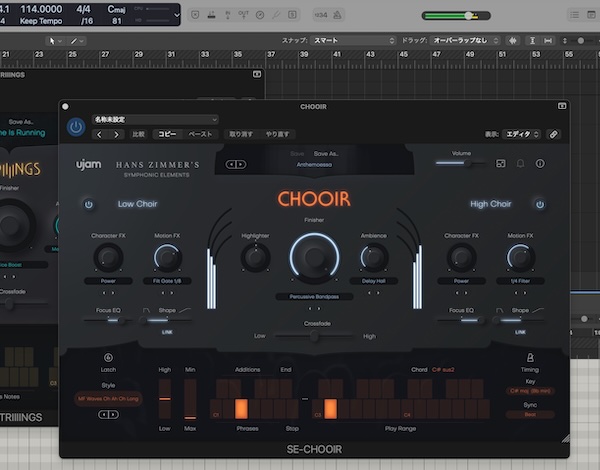This screenshot has height=470, width=600.
Task: Click the large Finisher knob
Action: 314,257
